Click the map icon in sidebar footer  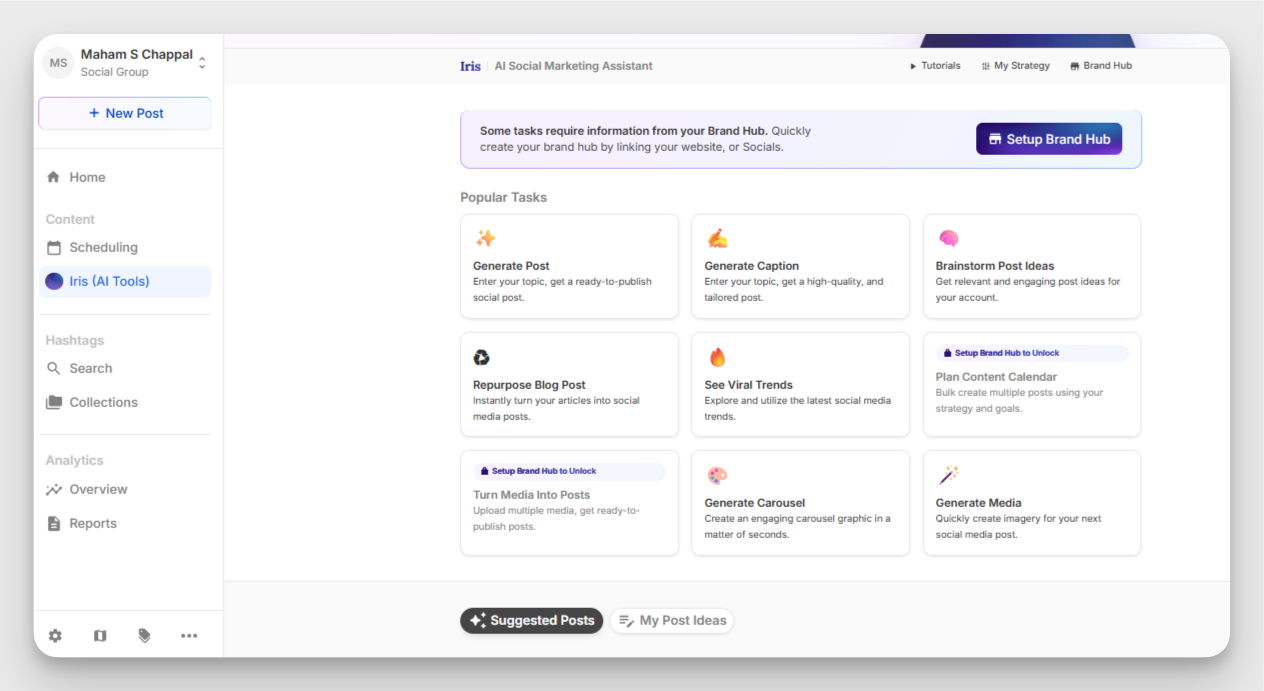[x=100, y=635]
